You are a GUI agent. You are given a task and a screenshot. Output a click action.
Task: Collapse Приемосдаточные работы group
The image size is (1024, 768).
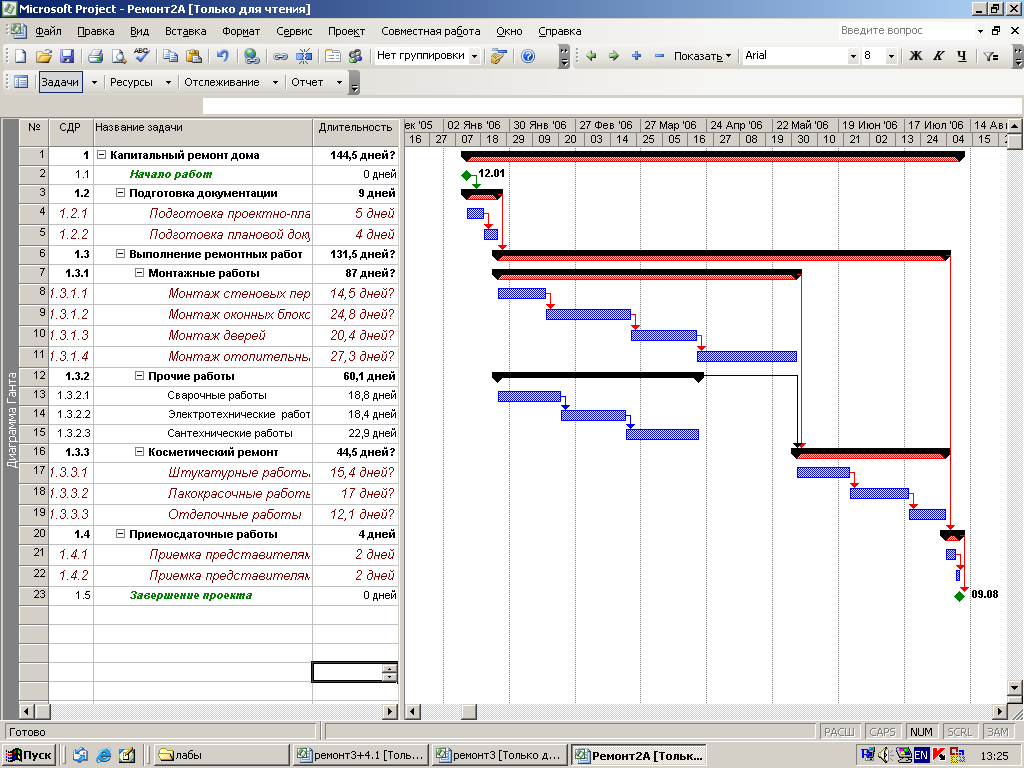120,534
